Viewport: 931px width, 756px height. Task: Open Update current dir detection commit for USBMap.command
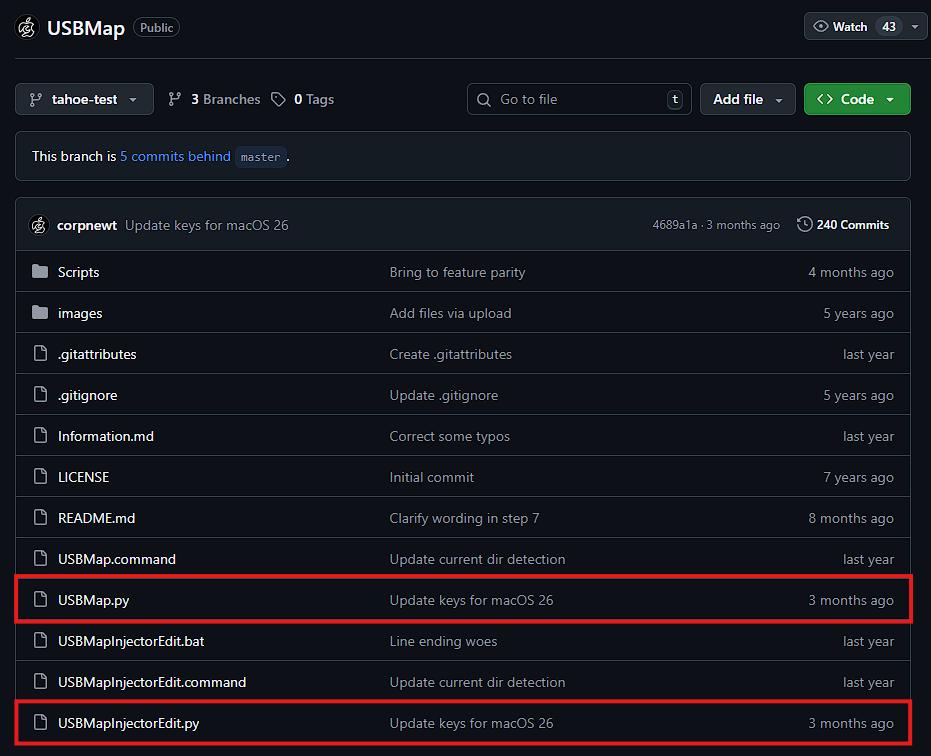(477, 559)
